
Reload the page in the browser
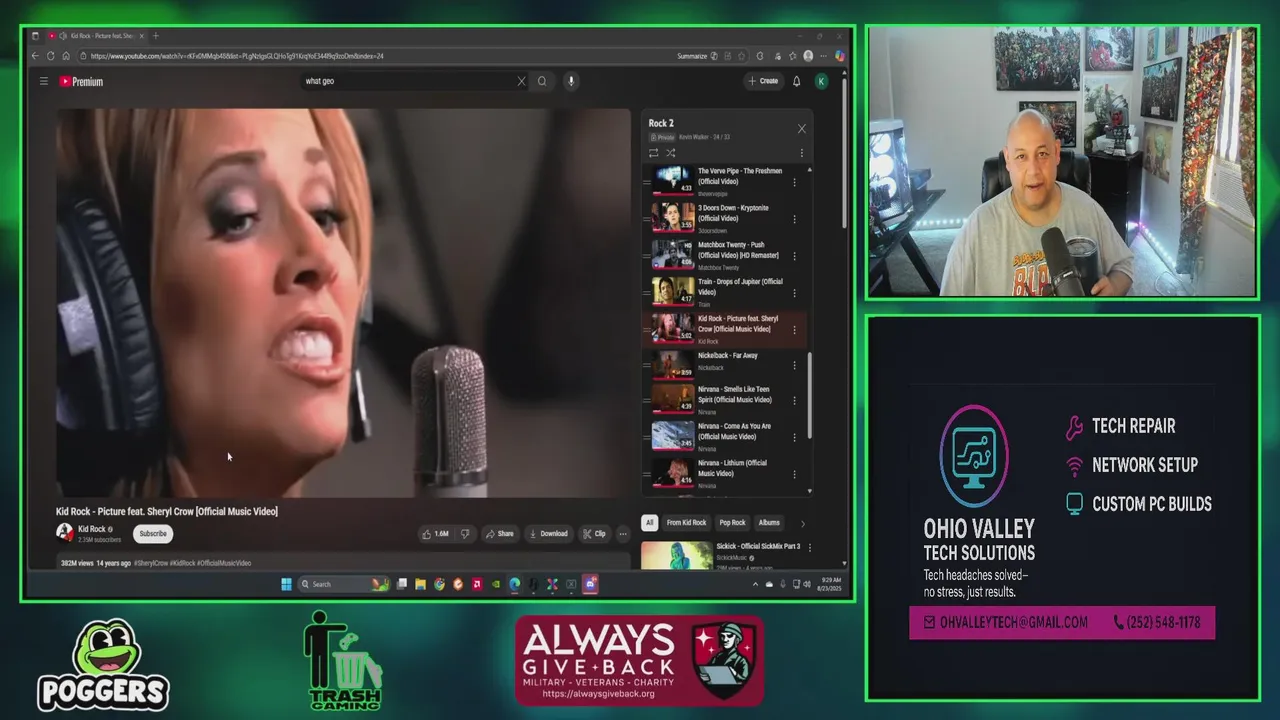pyautogui.click(x=50, y=56)
